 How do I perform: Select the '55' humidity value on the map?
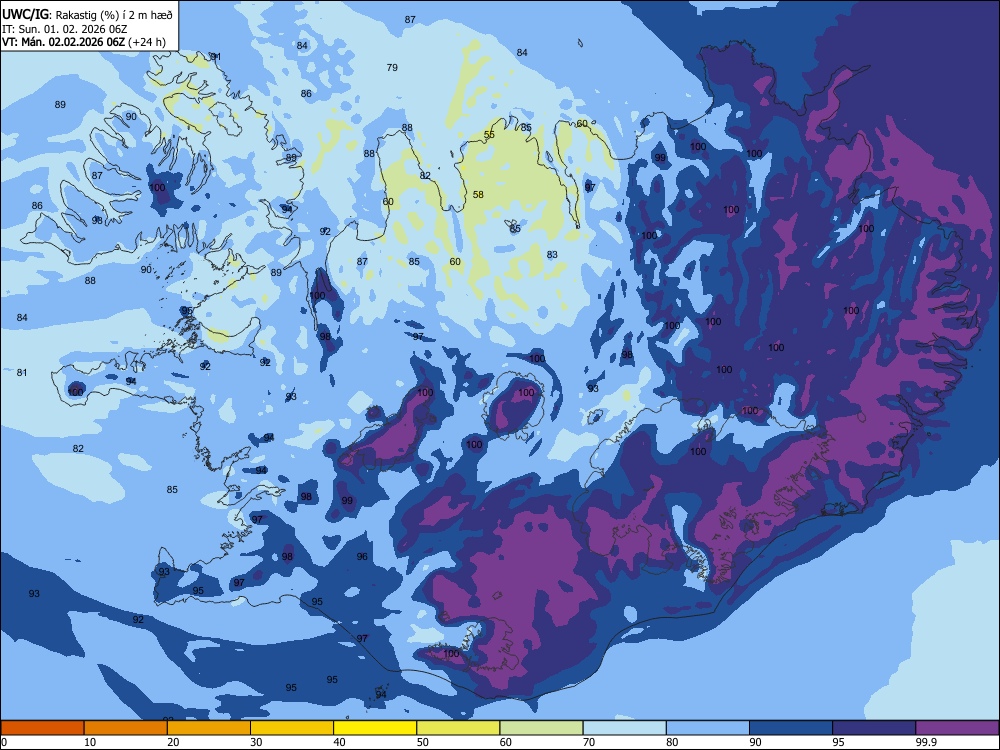(489, 135)
